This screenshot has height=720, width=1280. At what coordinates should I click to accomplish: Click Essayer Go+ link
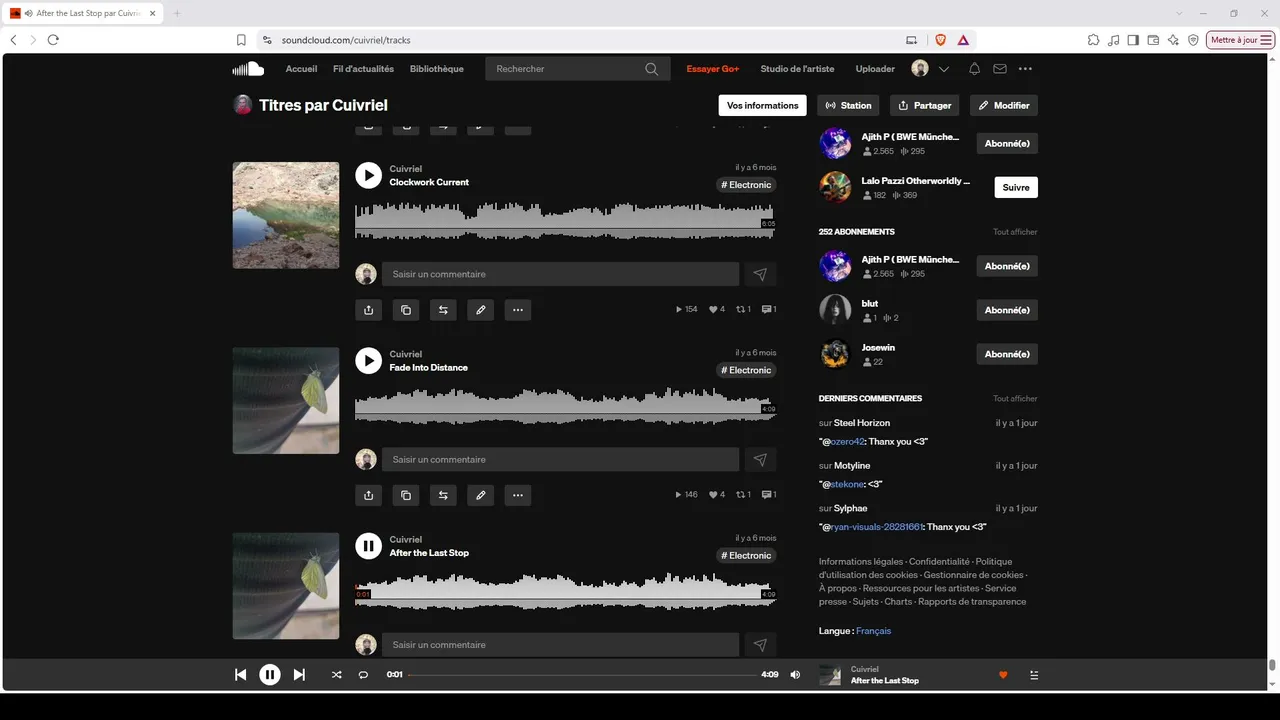click(713, 69)
